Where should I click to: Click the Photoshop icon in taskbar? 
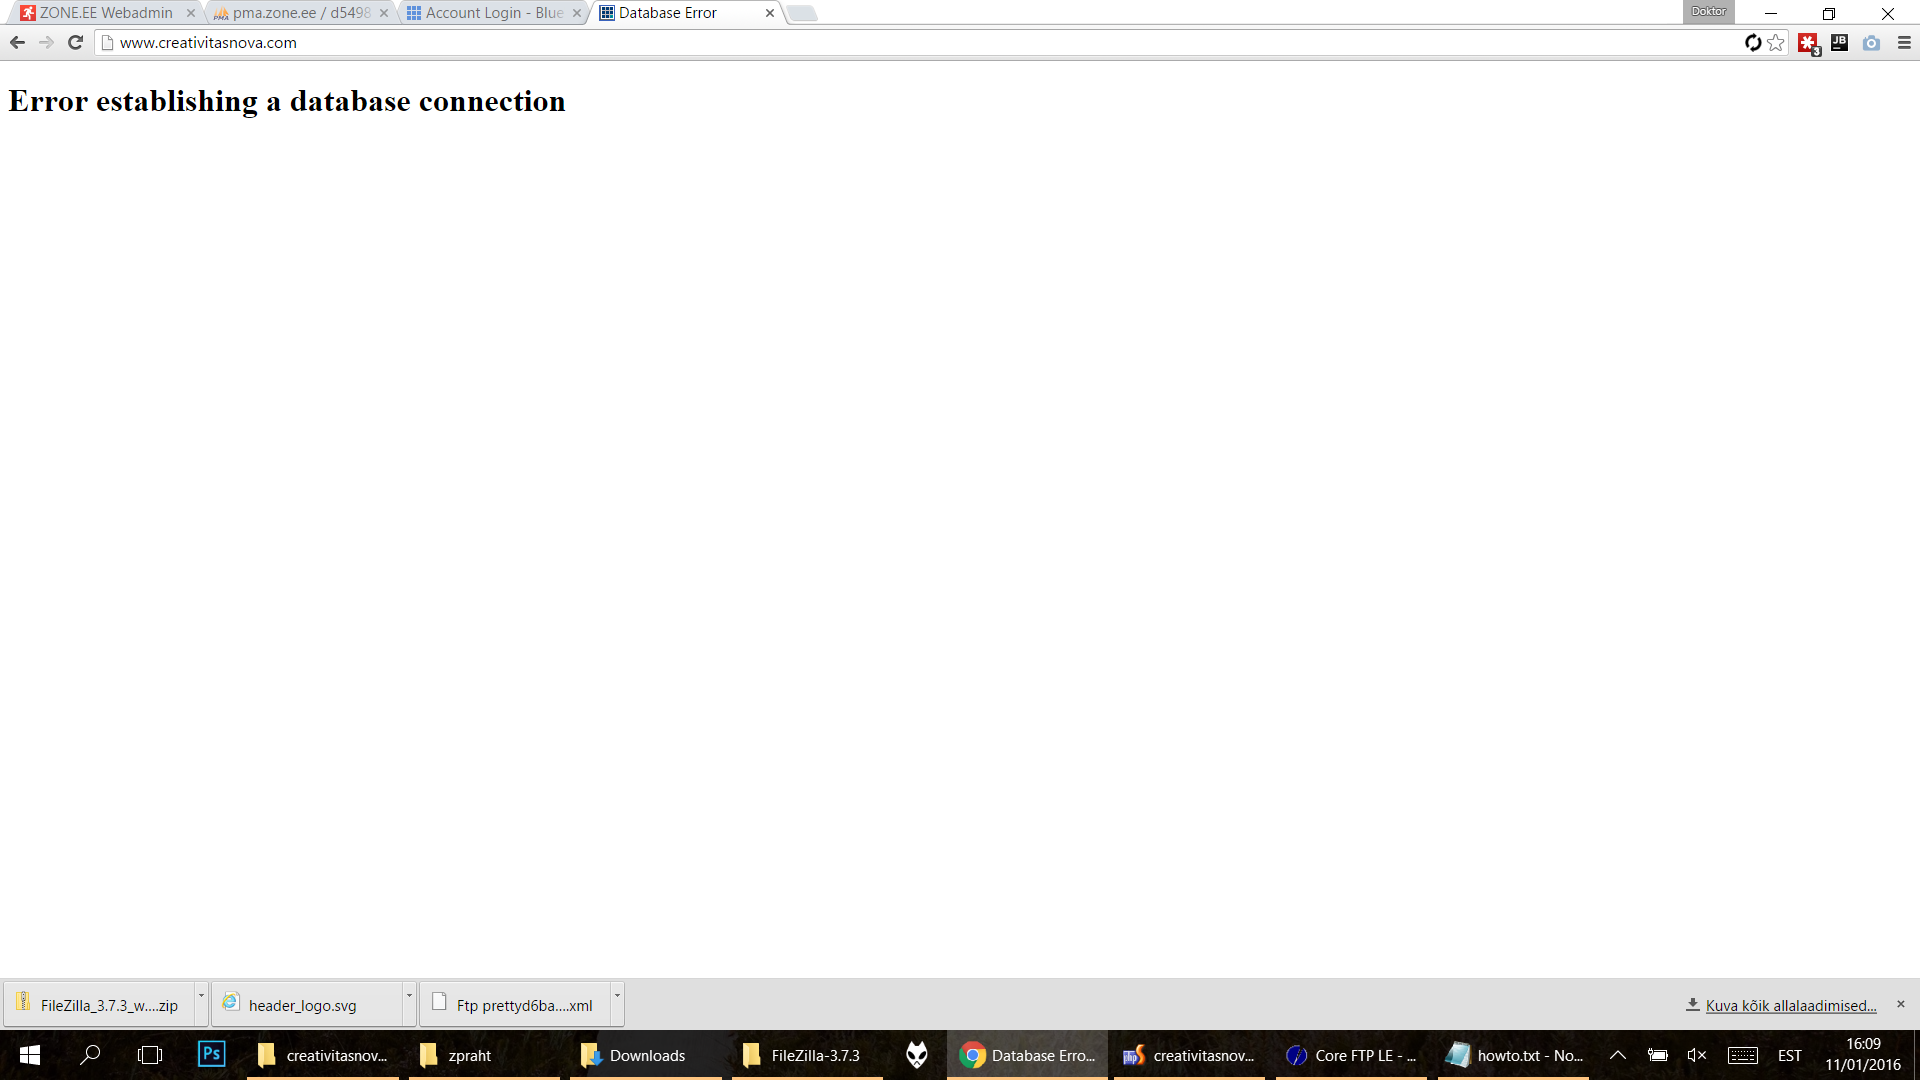tap(210, 1054)
